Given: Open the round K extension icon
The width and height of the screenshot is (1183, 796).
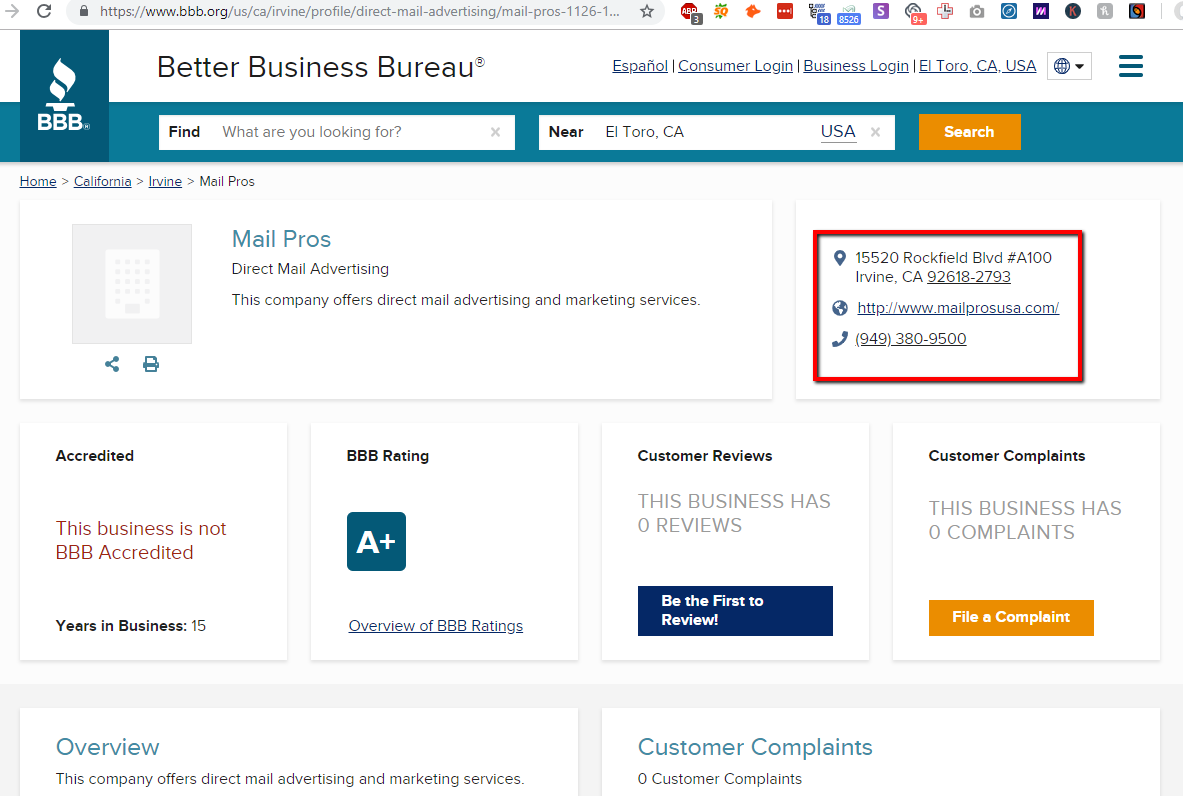Looking at the screenshot, I should 1073,11.
